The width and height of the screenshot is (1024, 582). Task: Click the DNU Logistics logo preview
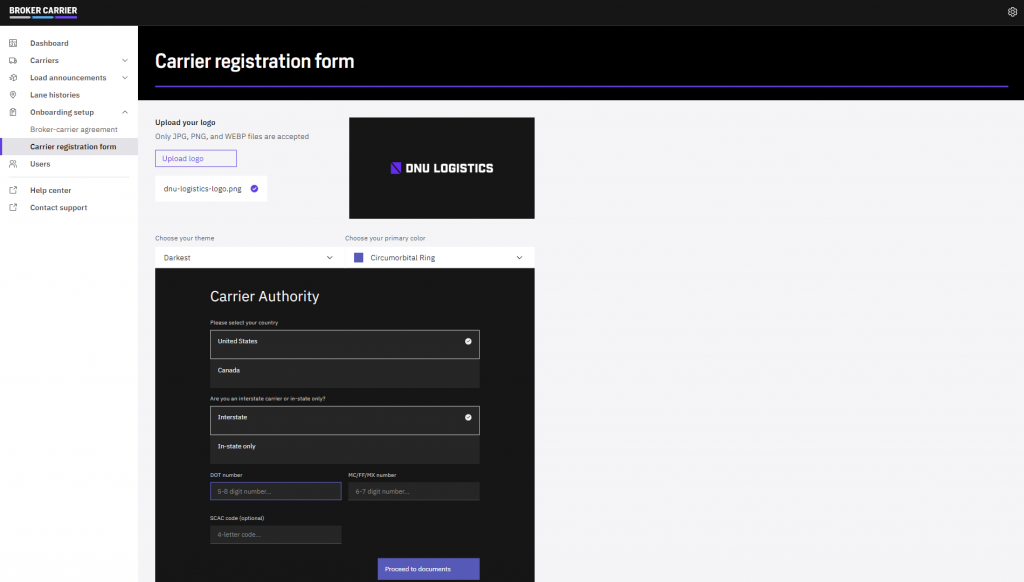click(441, 168)
